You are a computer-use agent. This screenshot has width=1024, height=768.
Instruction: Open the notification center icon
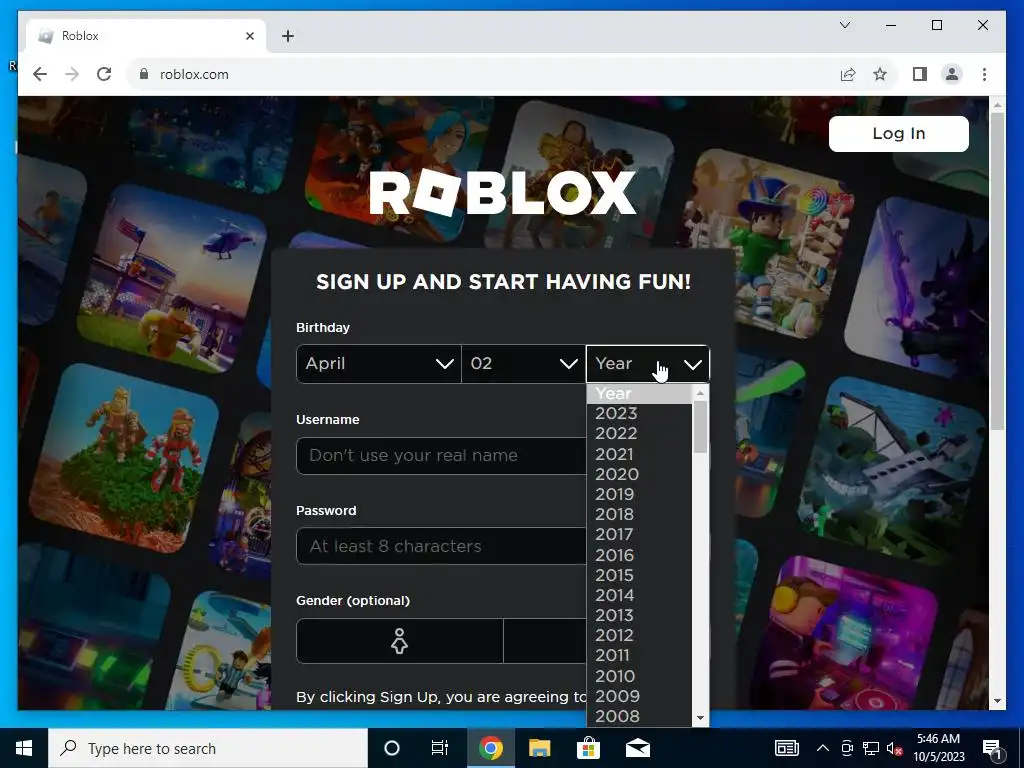click(993, 748)
